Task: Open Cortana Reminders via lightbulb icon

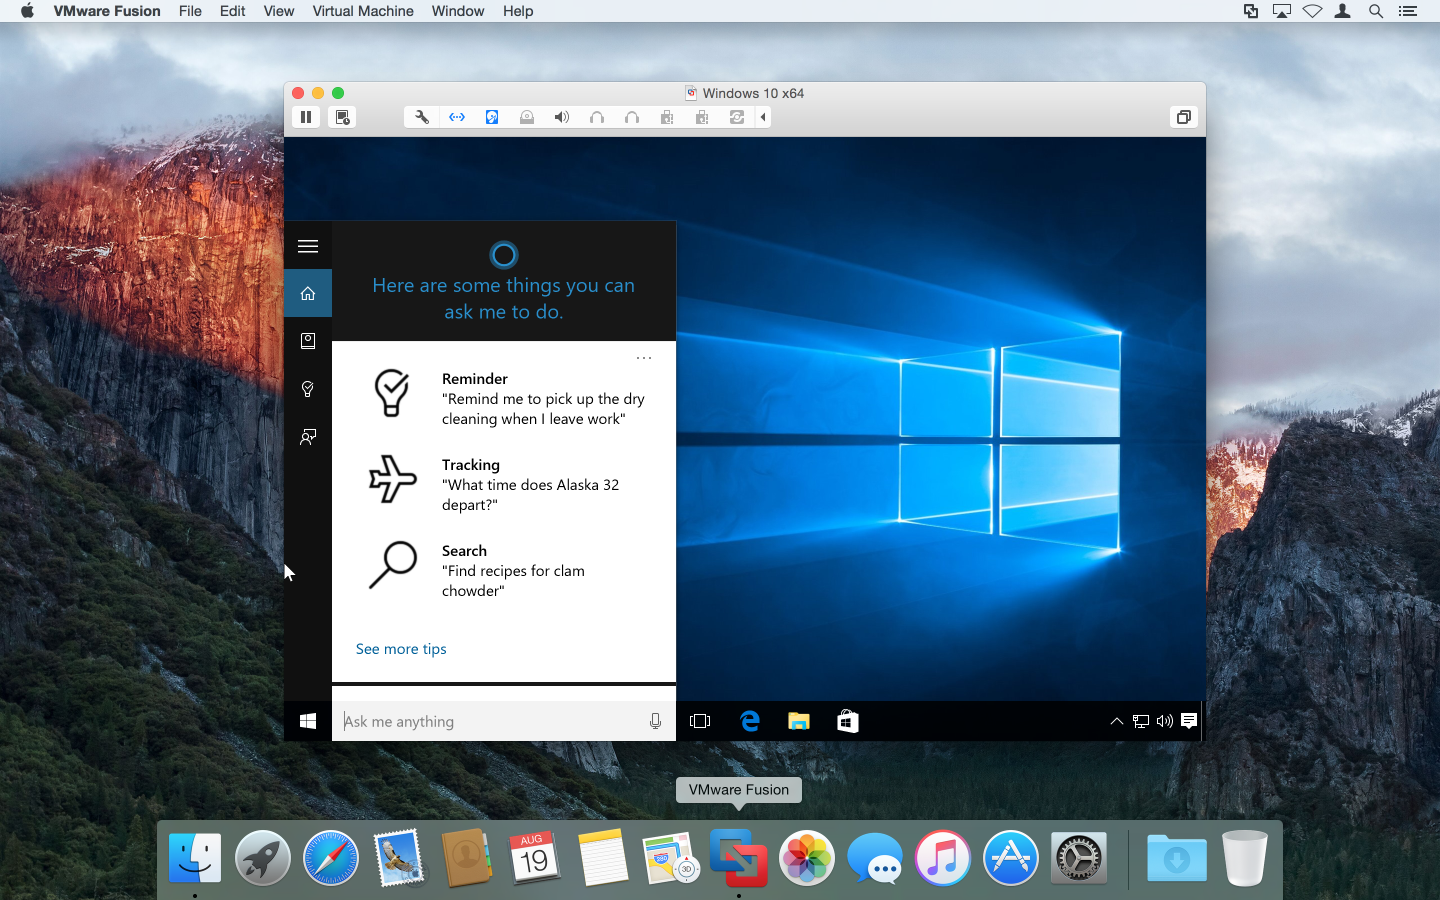Action: coord(307,389)
